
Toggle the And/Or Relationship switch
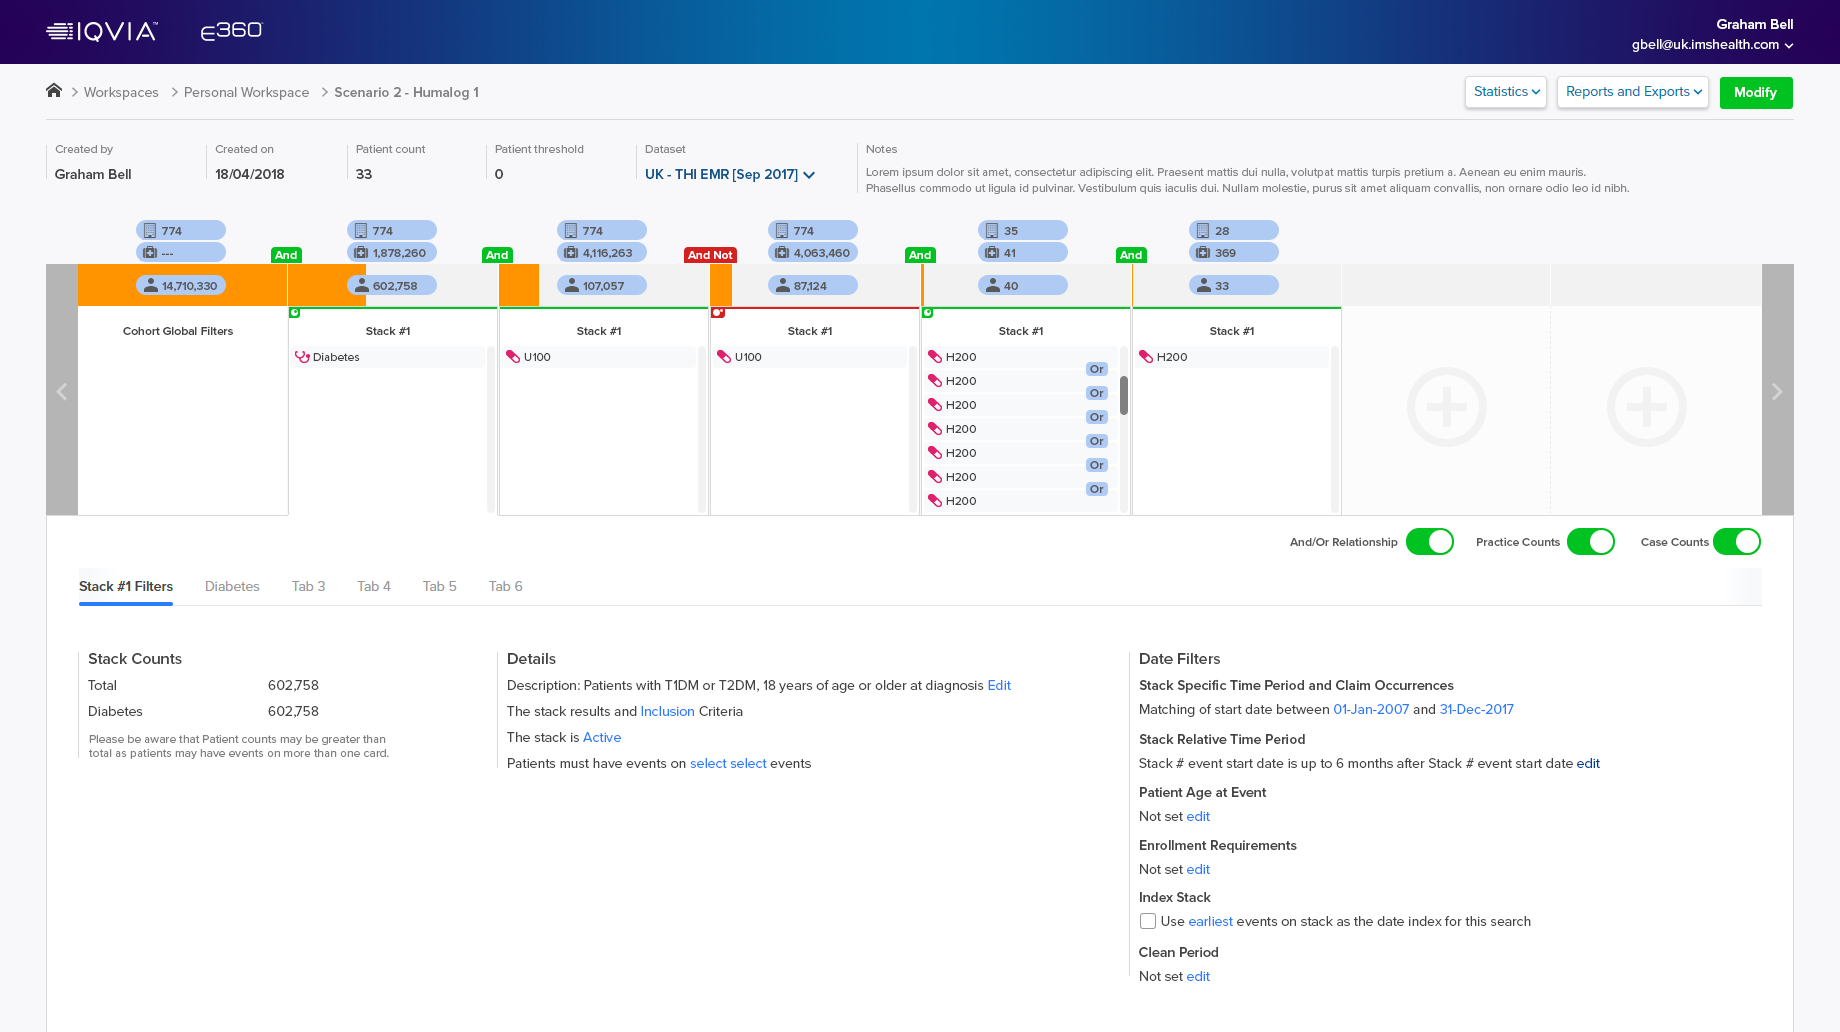pyautogui.click(x=1429, y=542)
